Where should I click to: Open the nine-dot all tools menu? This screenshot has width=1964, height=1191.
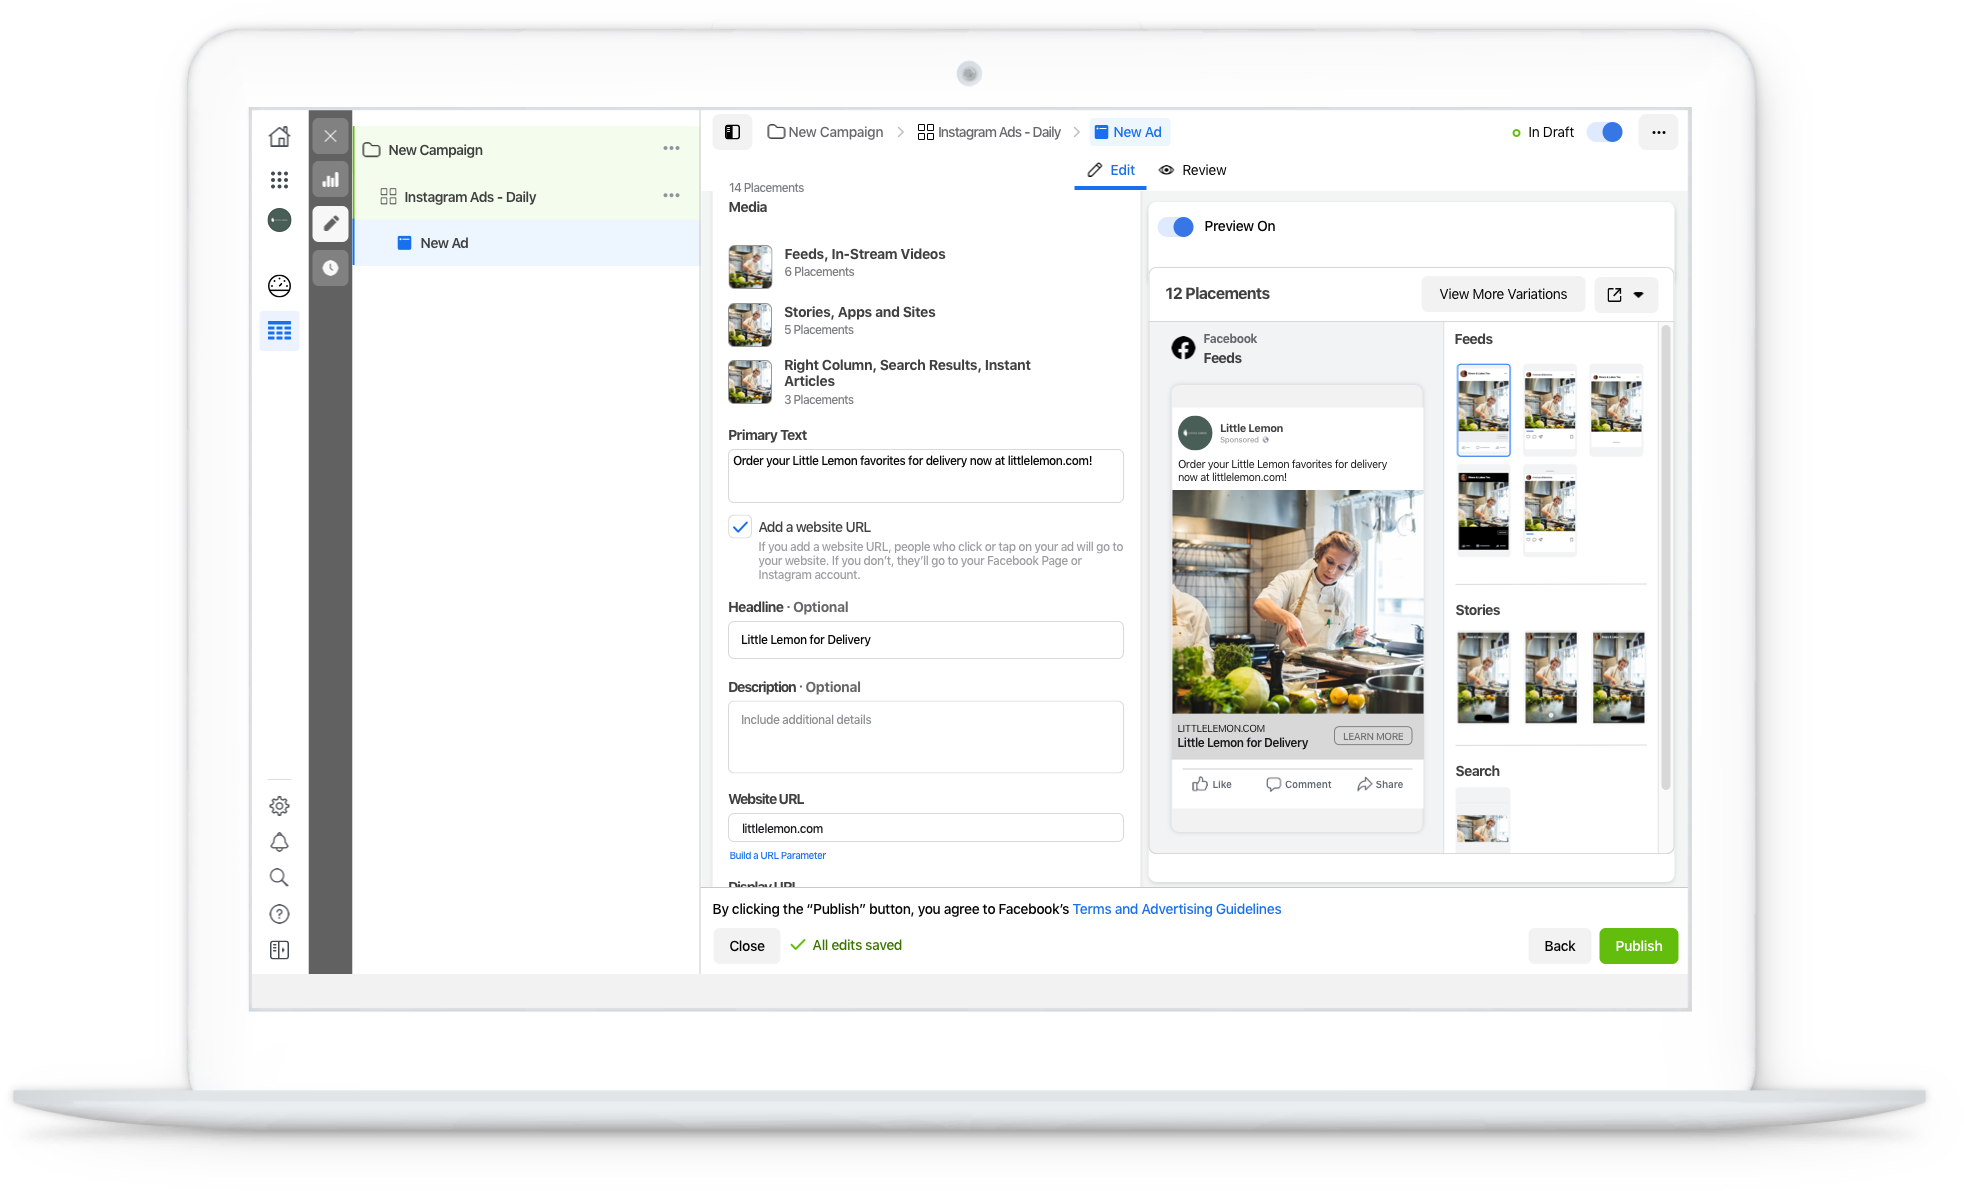click(279, 180)
